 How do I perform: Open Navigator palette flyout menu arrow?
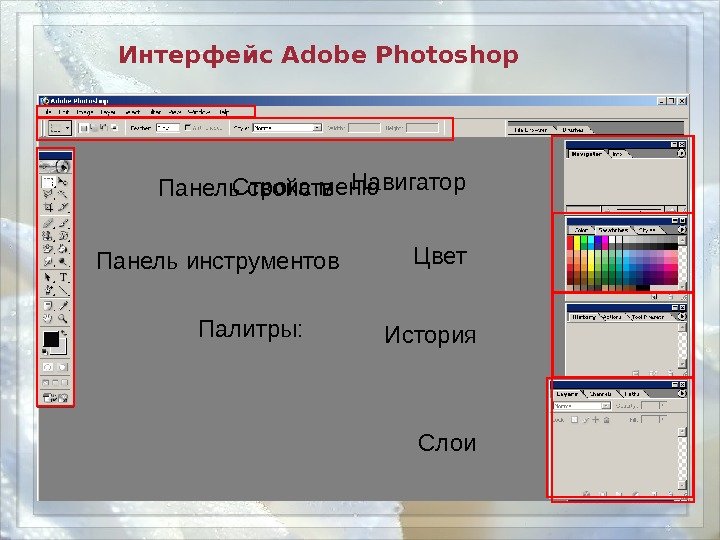pyautogui.click(x=681, y=153)
